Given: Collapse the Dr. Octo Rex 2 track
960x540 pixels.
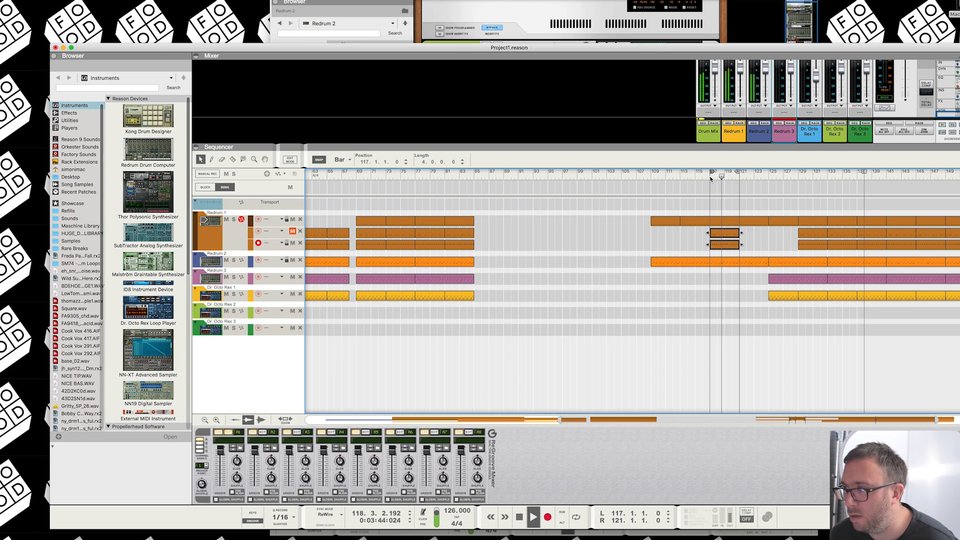Looking at the screenshot, I should pyautogui.click(x=195, y=304).
